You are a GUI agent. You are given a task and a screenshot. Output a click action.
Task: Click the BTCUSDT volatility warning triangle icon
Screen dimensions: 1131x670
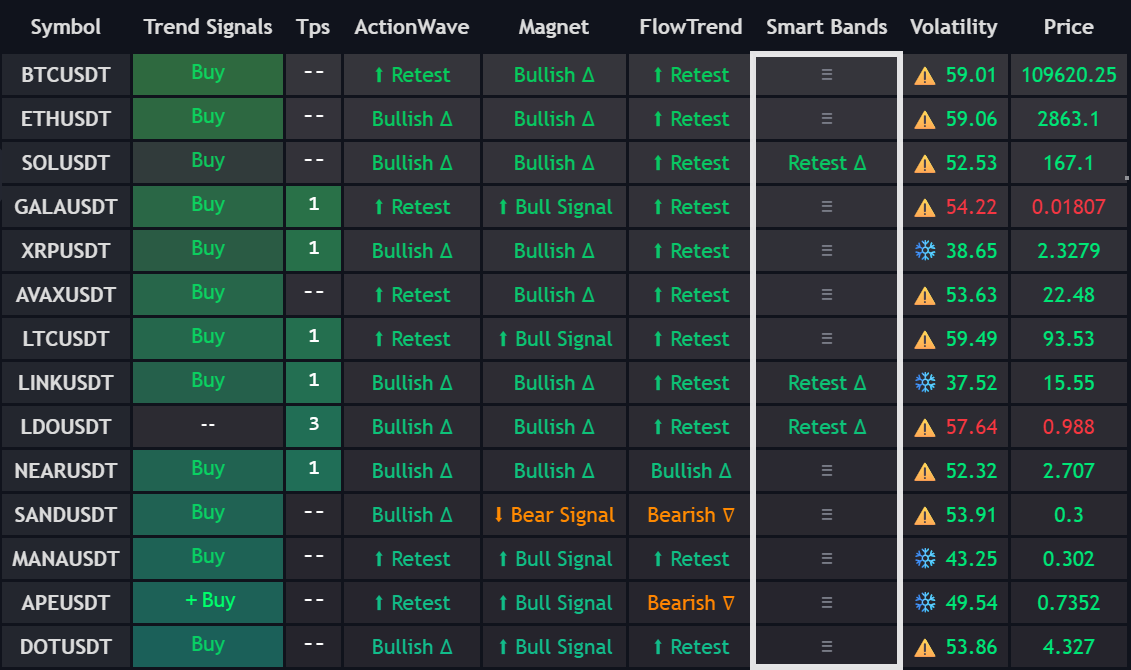point(925,76)
